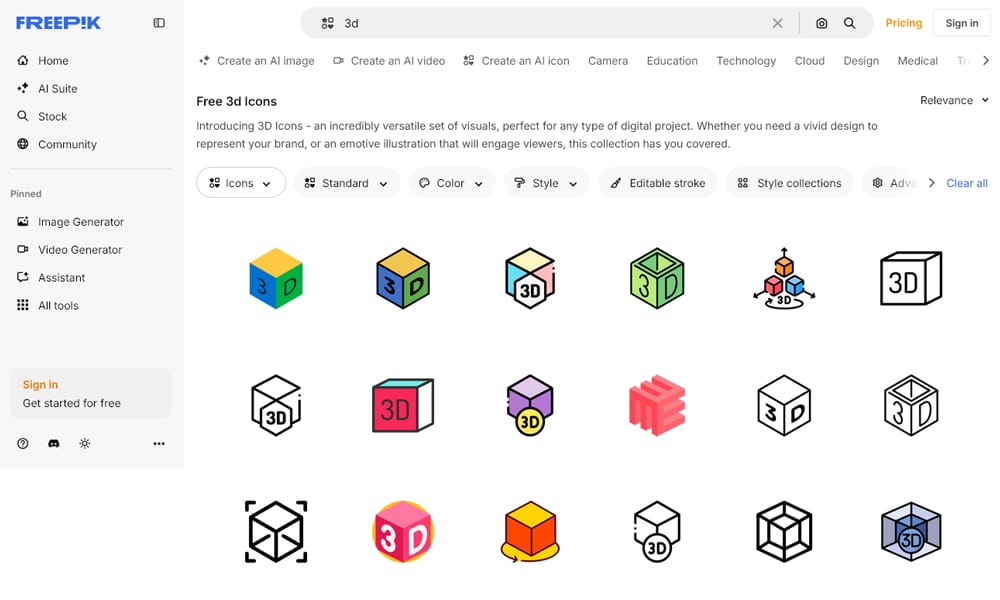
Task: Open the Freepik Discord community icon
Action: tap(53, 443)
